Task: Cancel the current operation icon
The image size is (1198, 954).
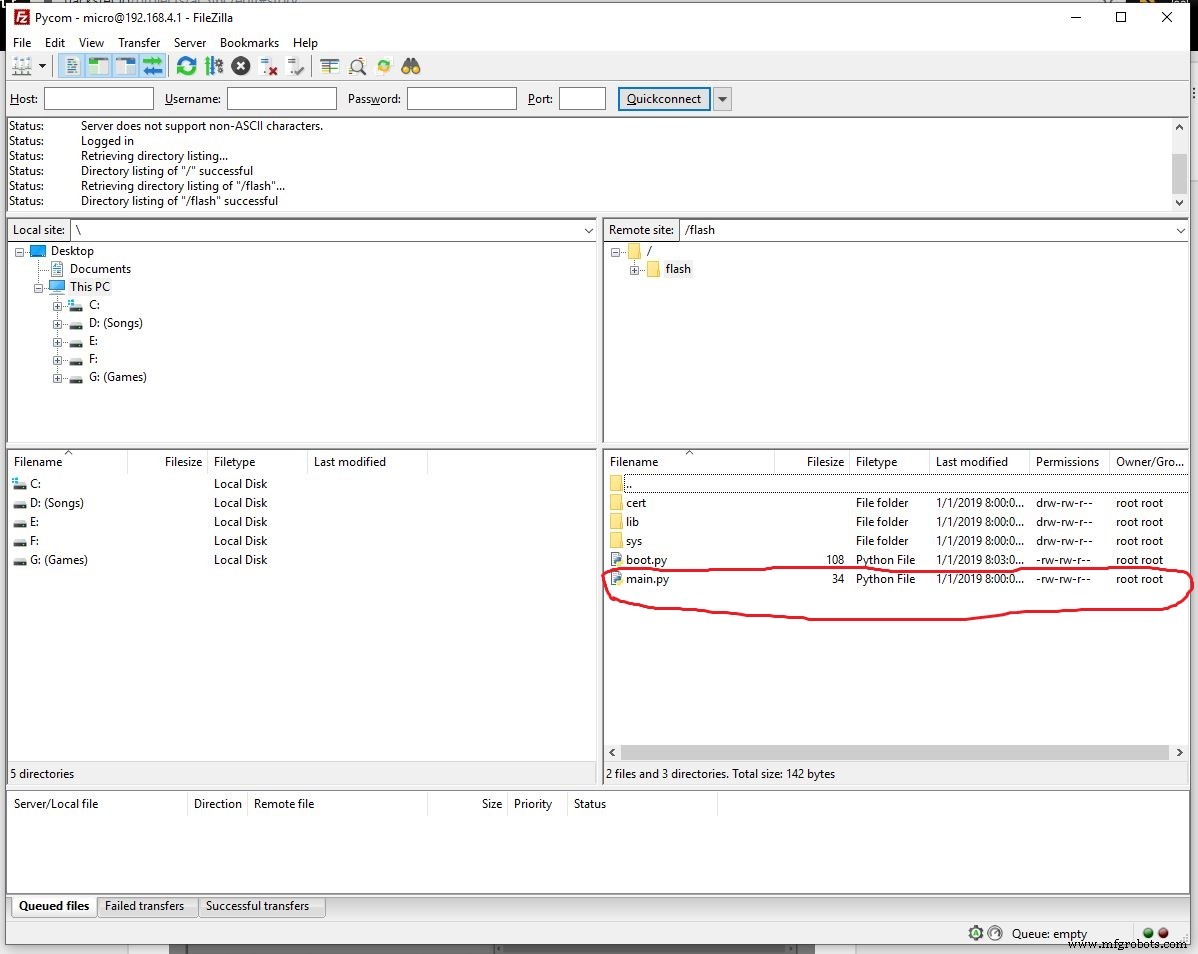Action: pos(241,67)
